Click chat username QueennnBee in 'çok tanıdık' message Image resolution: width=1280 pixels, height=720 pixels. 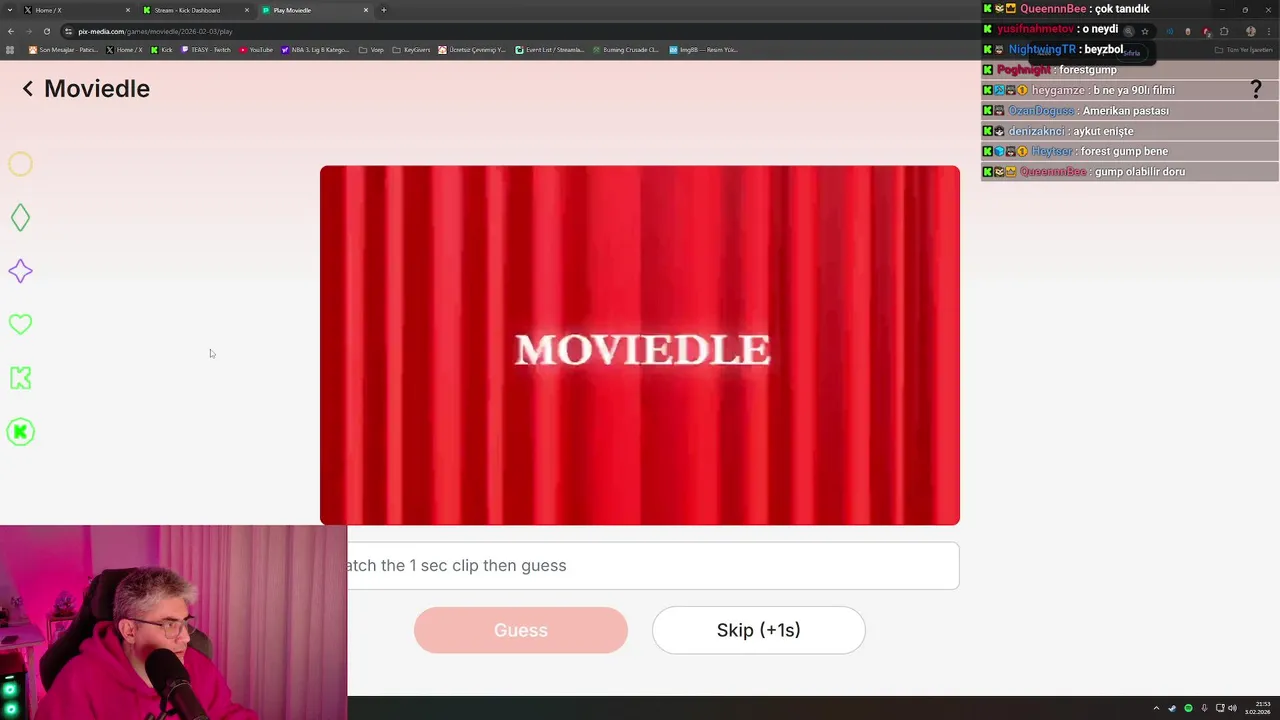pos(1053,9)
